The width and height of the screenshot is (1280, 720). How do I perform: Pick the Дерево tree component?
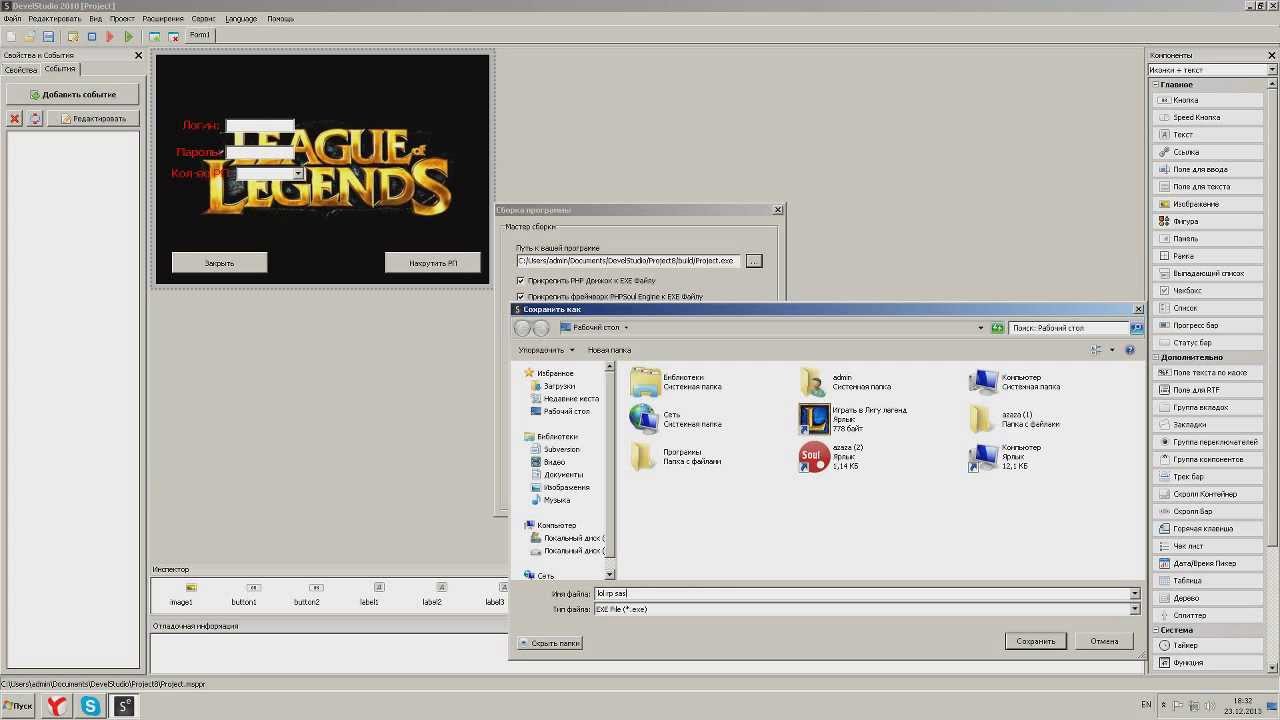click(x=1209, y=598)
